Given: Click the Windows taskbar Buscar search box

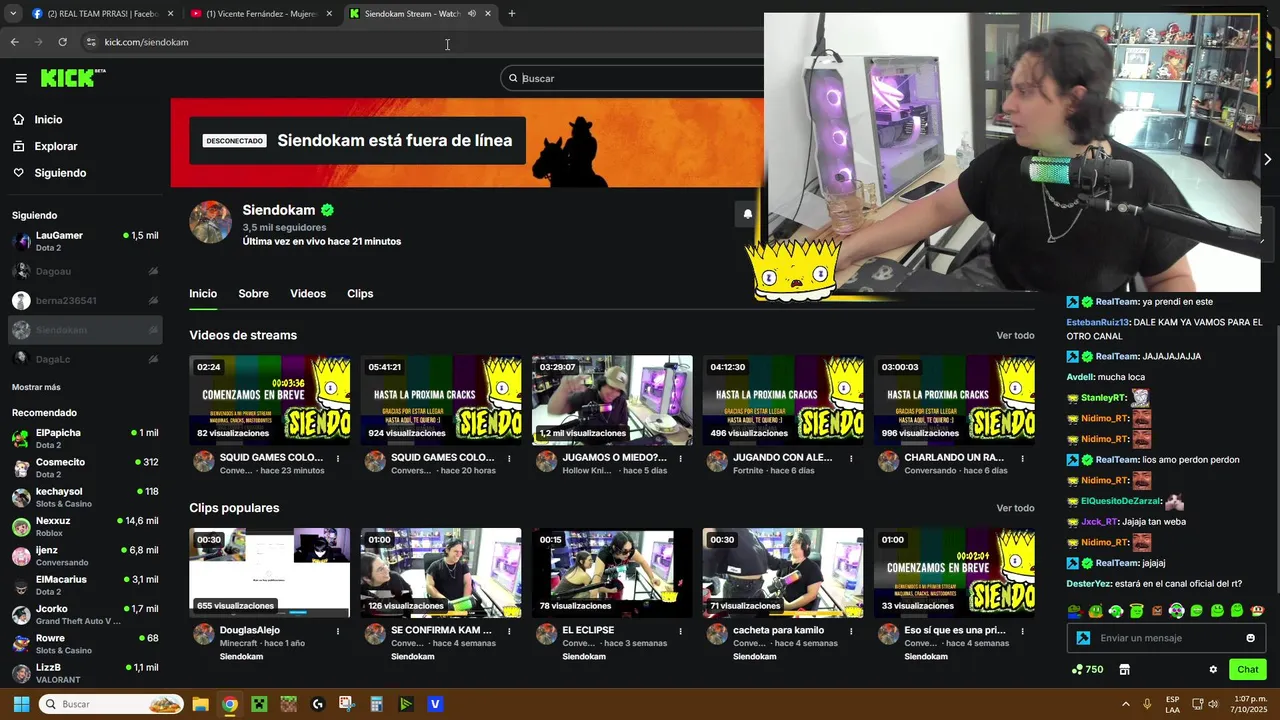Looking at the screenshot, I should [110, 704].
